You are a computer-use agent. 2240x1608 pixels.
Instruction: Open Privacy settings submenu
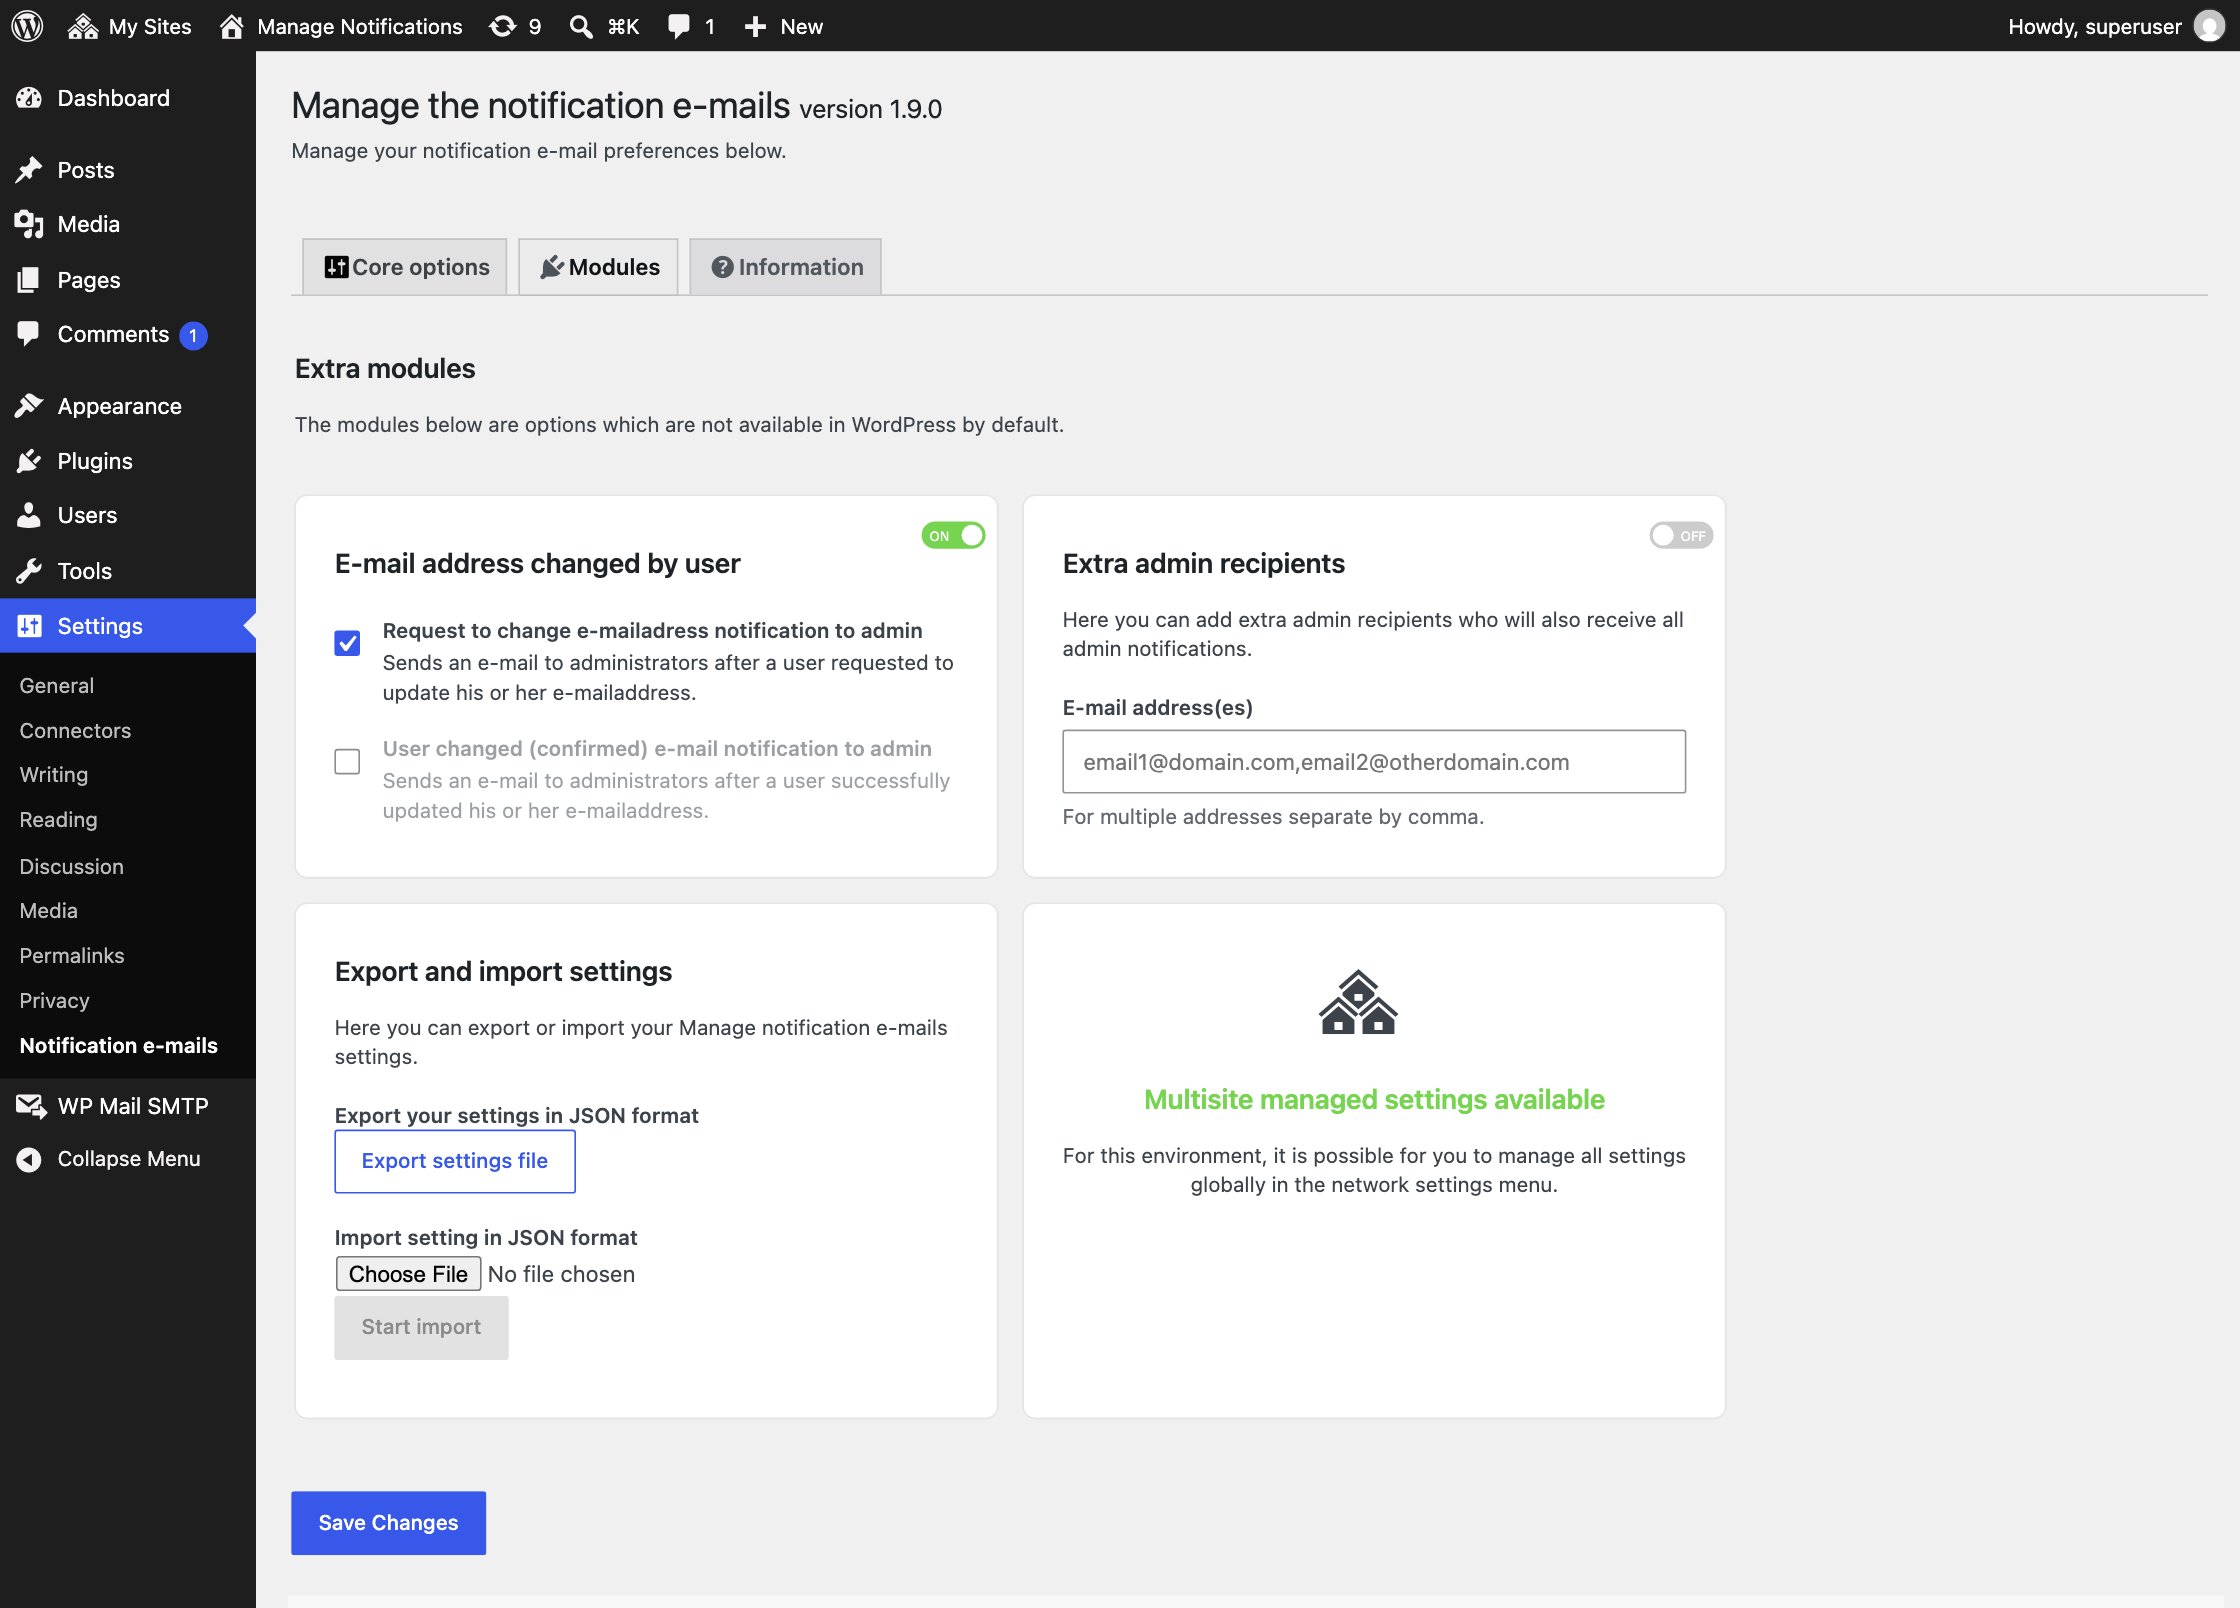coord(54,1000)
